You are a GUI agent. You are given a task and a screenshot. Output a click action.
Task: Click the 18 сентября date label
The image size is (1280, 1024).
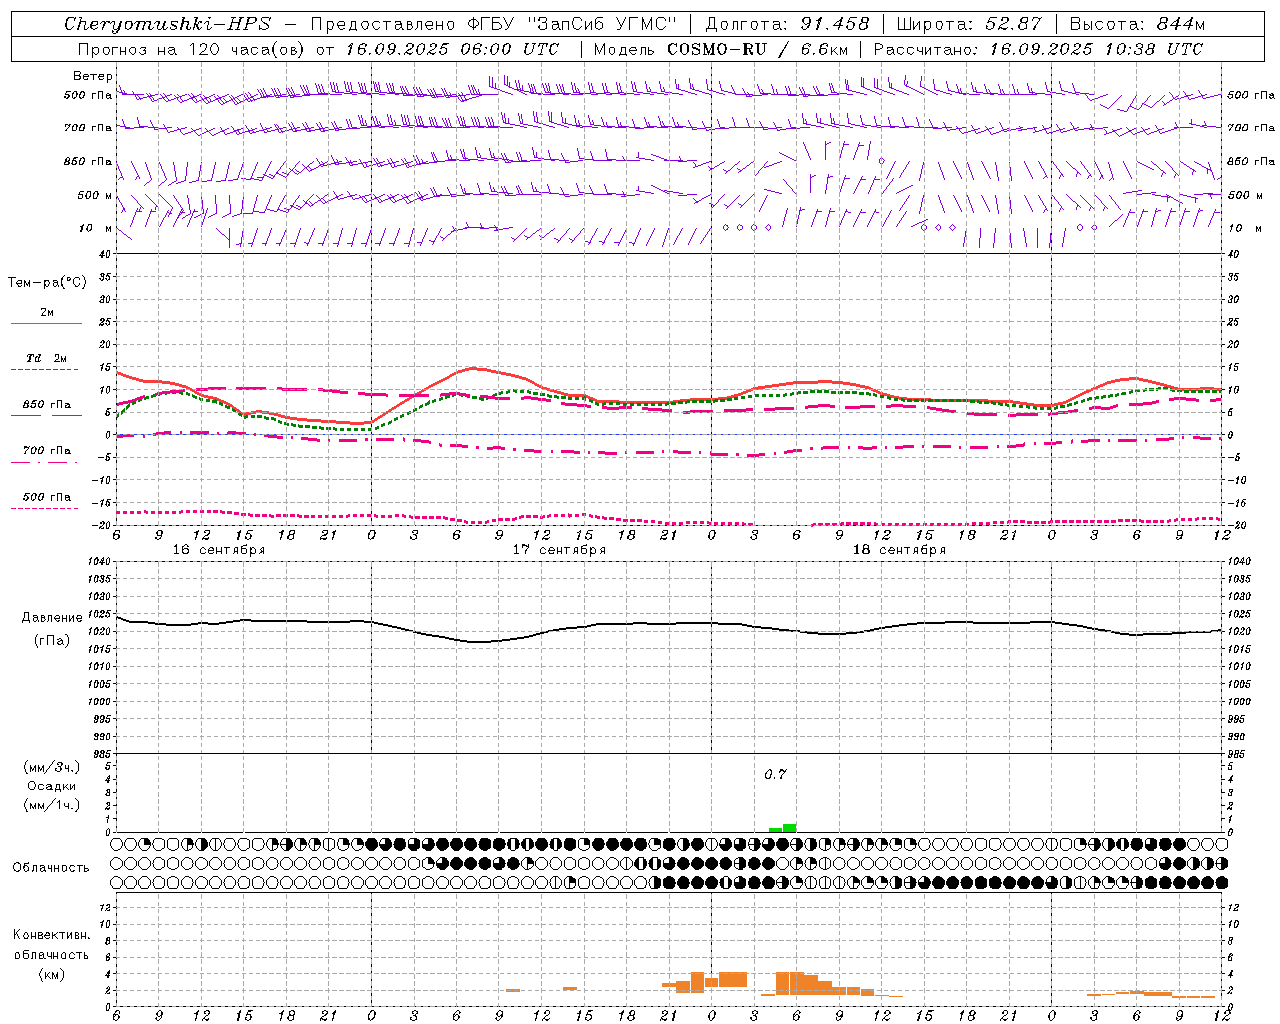coord(899,550)
